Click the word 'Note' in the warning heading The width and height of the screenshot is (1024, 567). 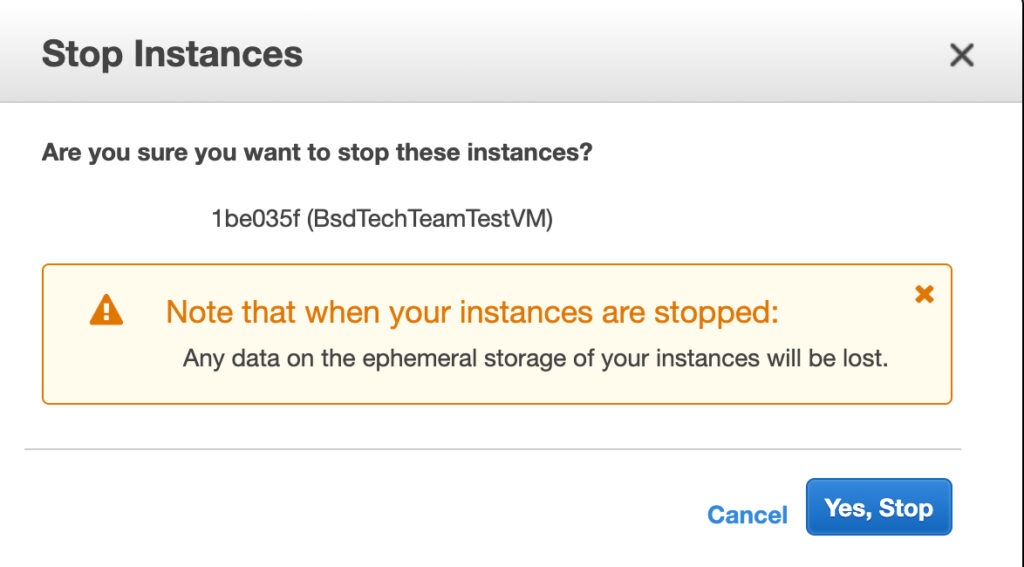[200, 312]
